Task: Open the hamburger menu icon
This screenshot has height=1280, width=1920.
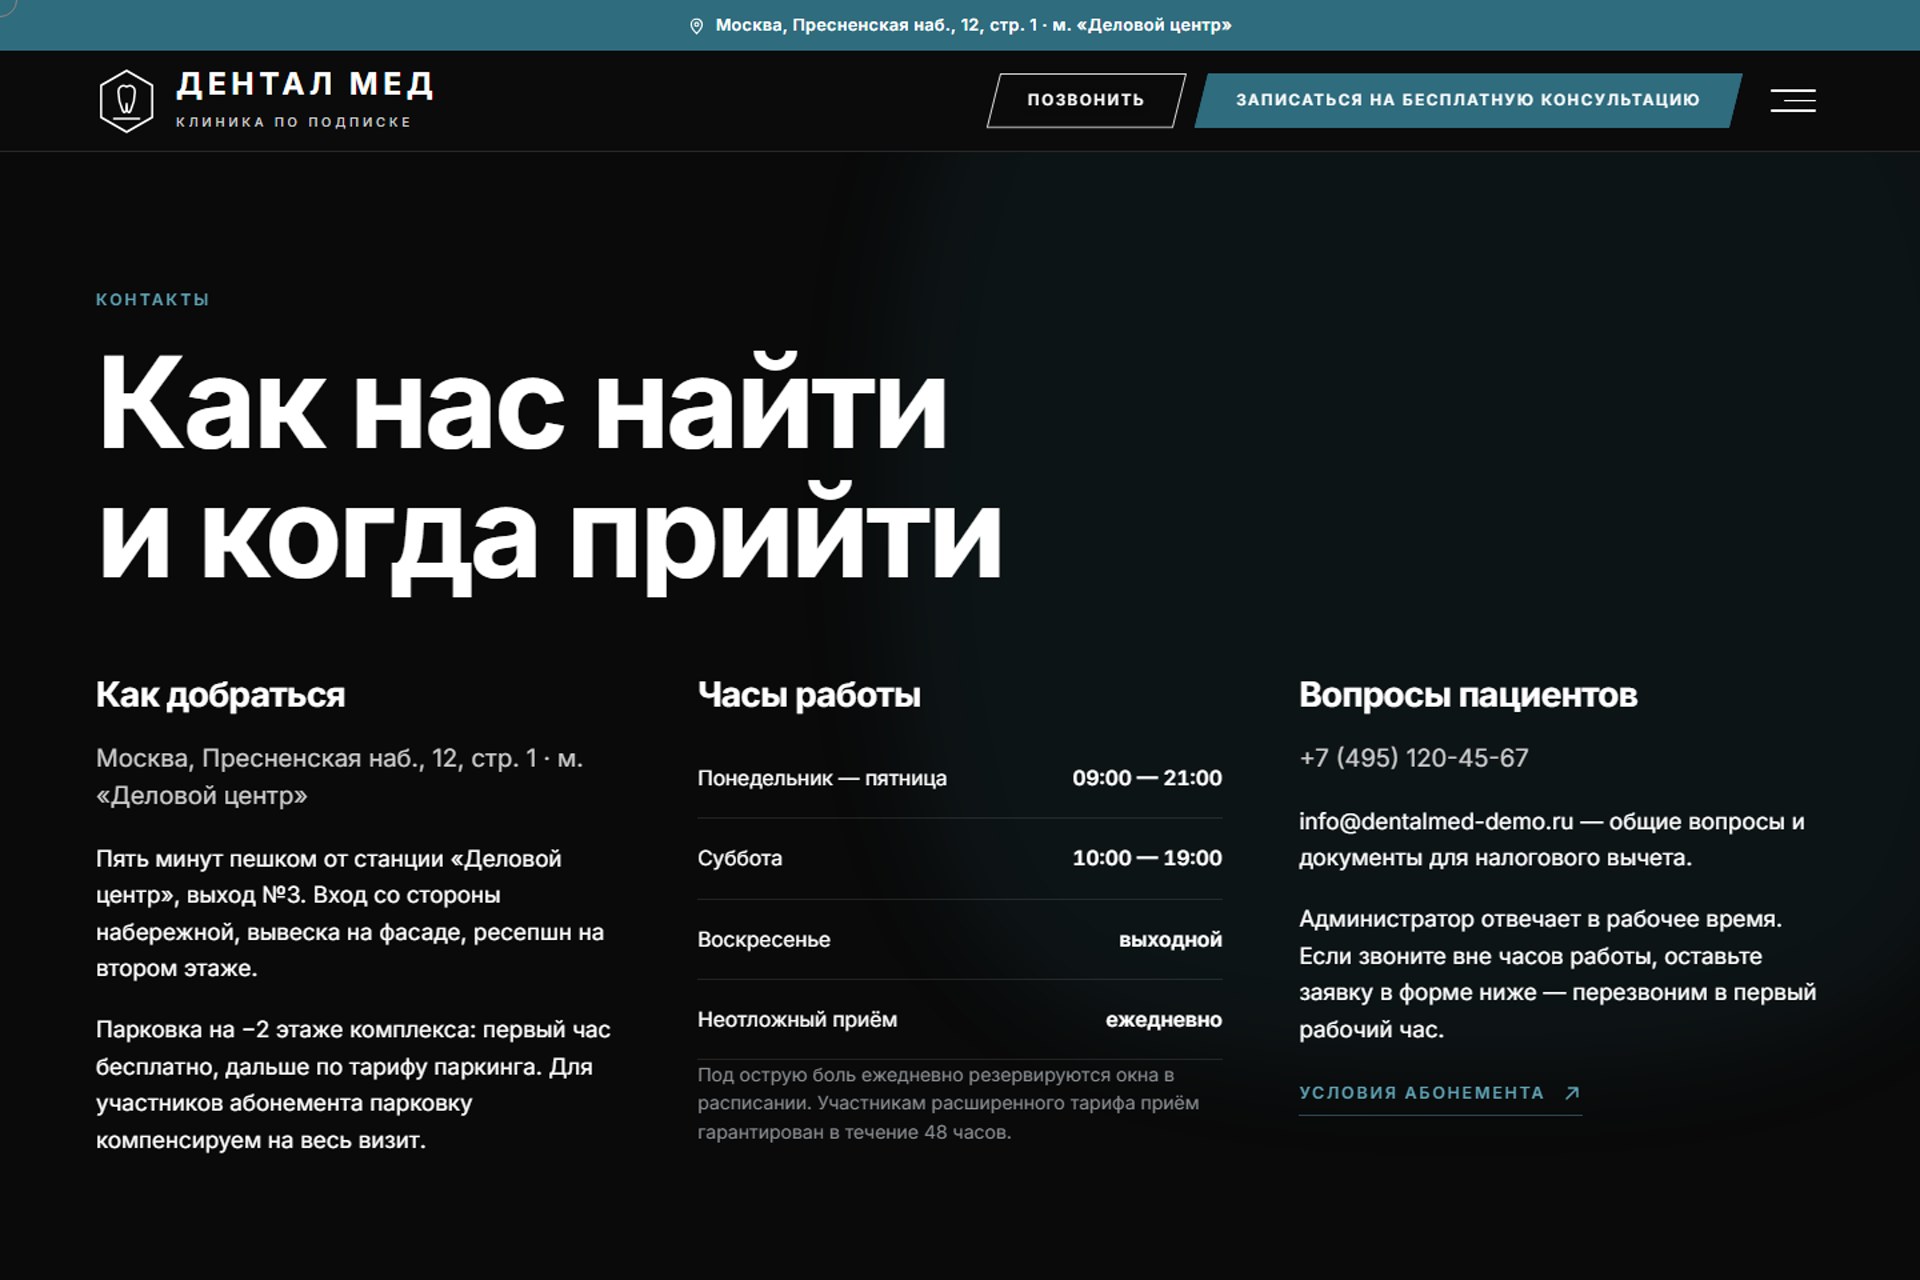Action: click(x=1792, y=100)
